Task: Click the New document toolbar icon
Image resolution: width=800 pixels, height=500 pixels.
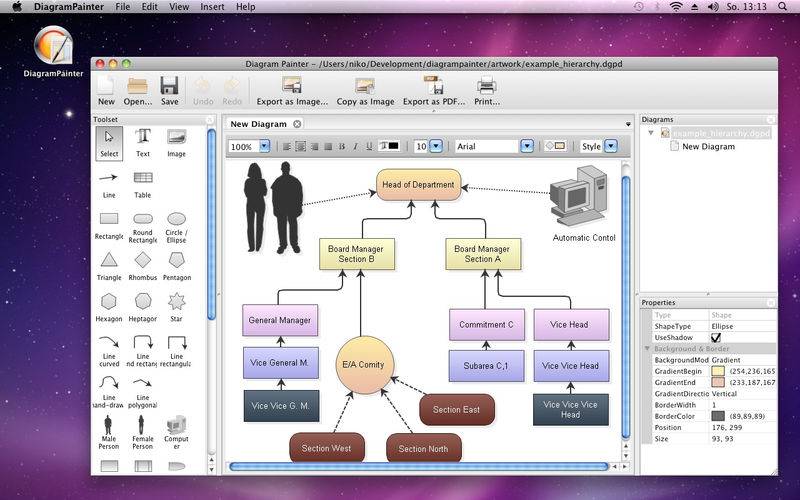Action: [x=106, y=91]
